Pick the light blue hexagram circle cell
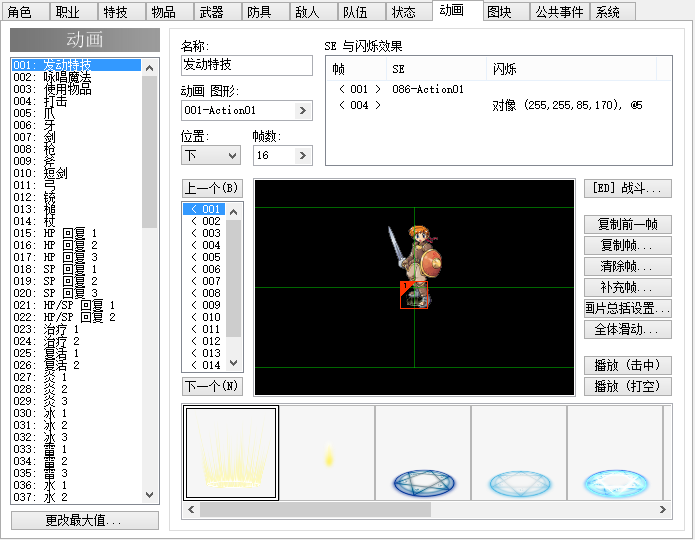 pyautogui.click(x=519, y=453)
